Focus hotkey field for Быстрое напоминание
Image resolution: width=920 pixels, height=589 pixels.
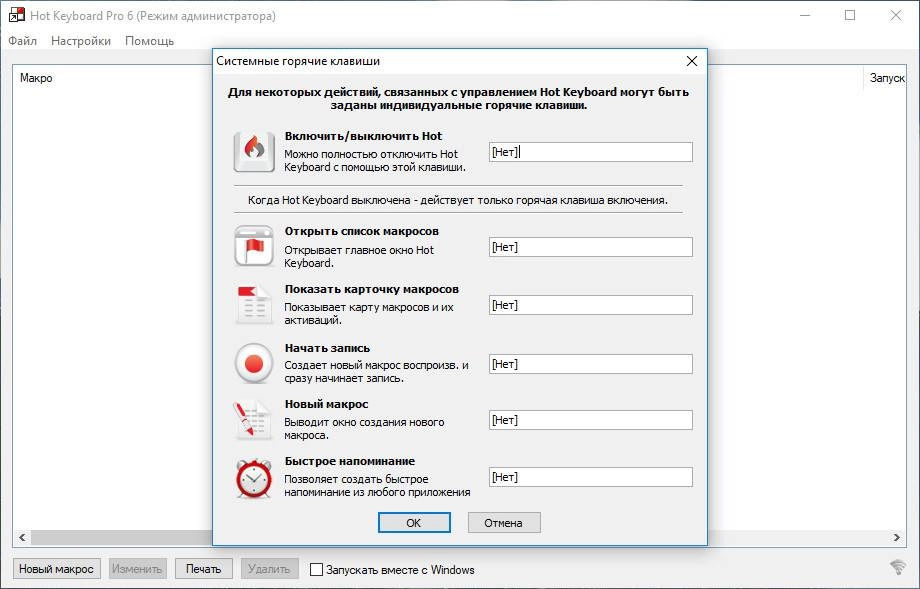pos(591,477)
